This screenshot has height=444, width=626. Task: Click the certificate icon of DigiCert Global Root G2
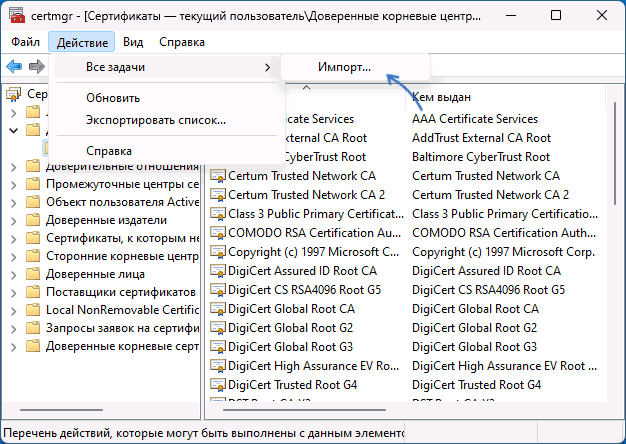coord(218,328)
